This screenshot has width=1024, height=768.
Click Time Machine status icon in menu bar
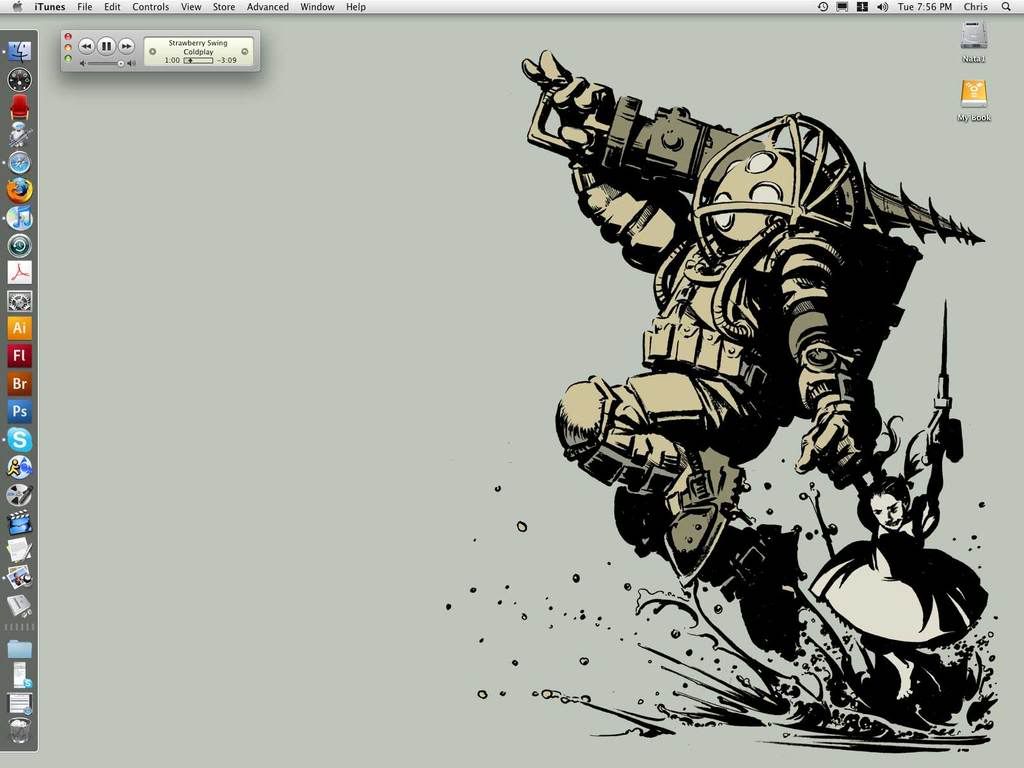tap(823, 7)
